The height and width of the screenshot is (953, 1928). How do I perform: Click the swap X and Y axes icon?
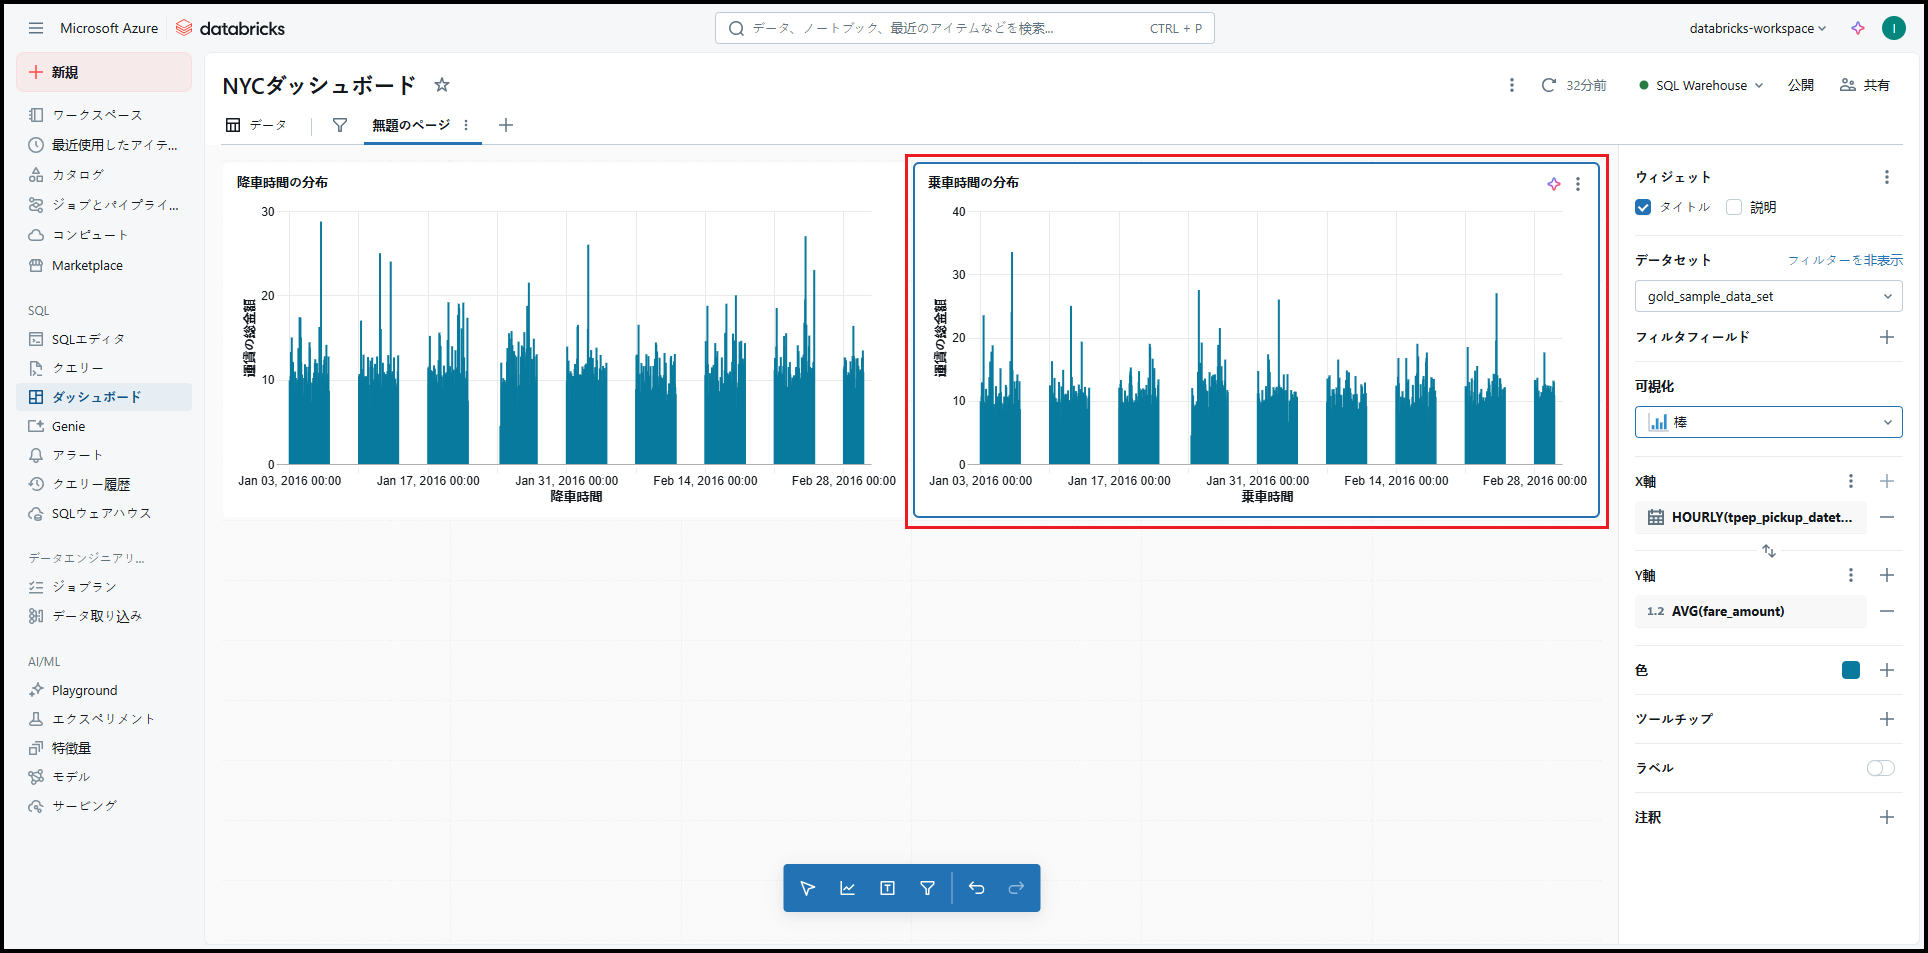pyautogui.click(x=1768, y=551)
